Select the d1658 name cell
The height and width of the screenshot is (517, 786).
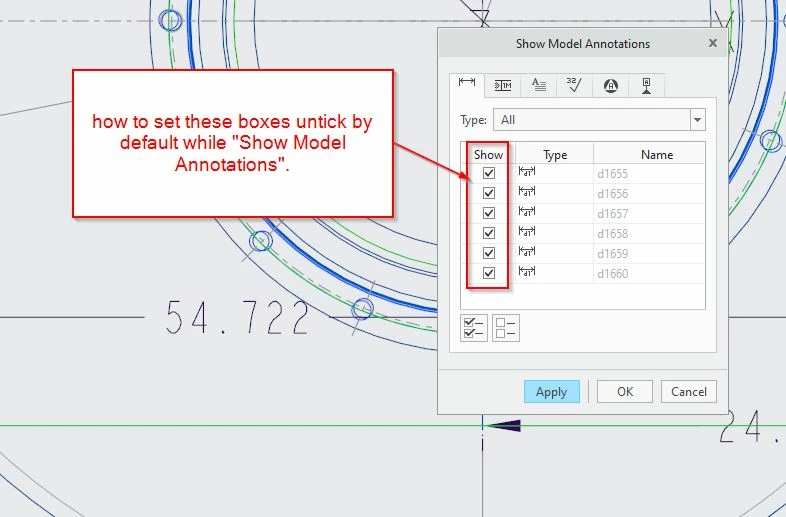pyautogui.click(x=649, y=234)
